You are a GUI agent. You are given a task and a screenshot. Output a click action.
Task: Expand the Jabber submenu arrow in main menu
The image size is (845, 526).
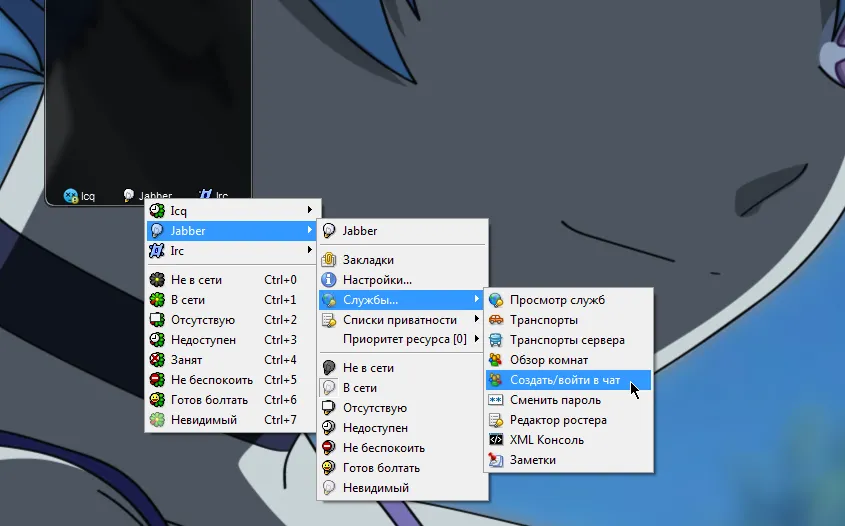click(309, 230)
